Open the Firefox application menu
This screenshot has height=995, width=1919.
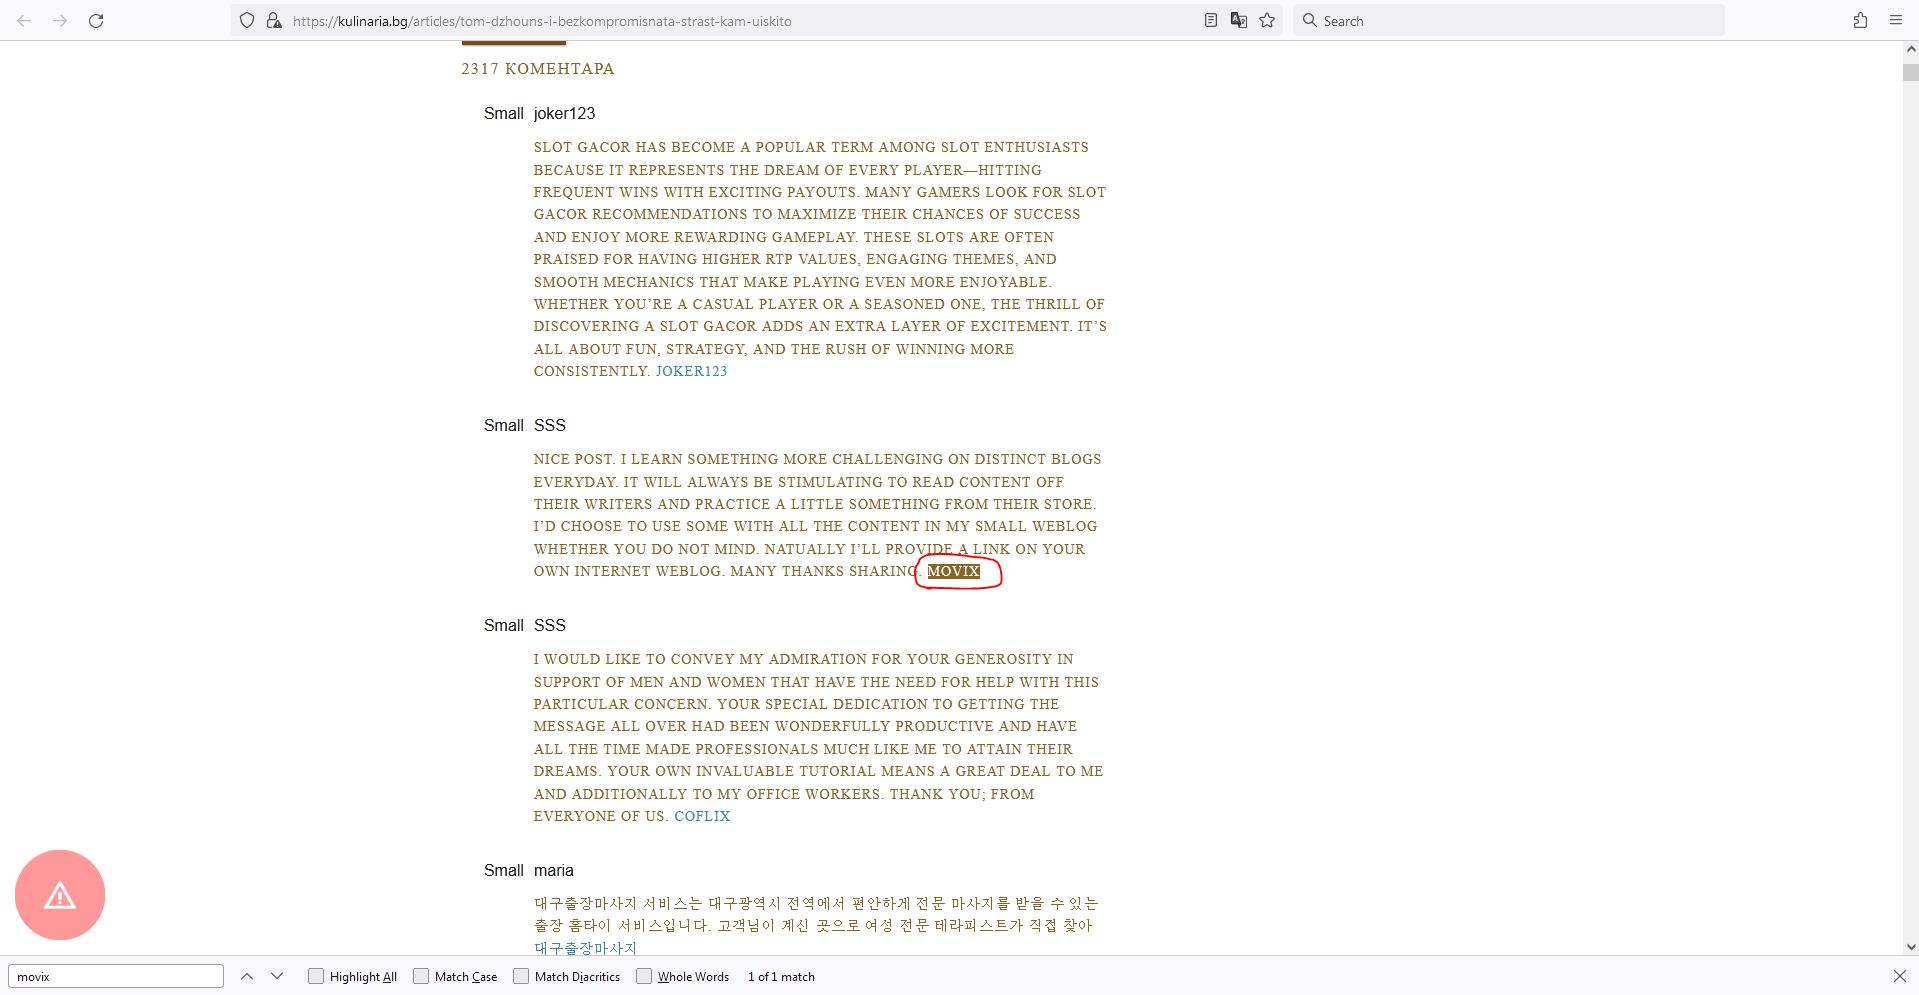point(1894,20)
